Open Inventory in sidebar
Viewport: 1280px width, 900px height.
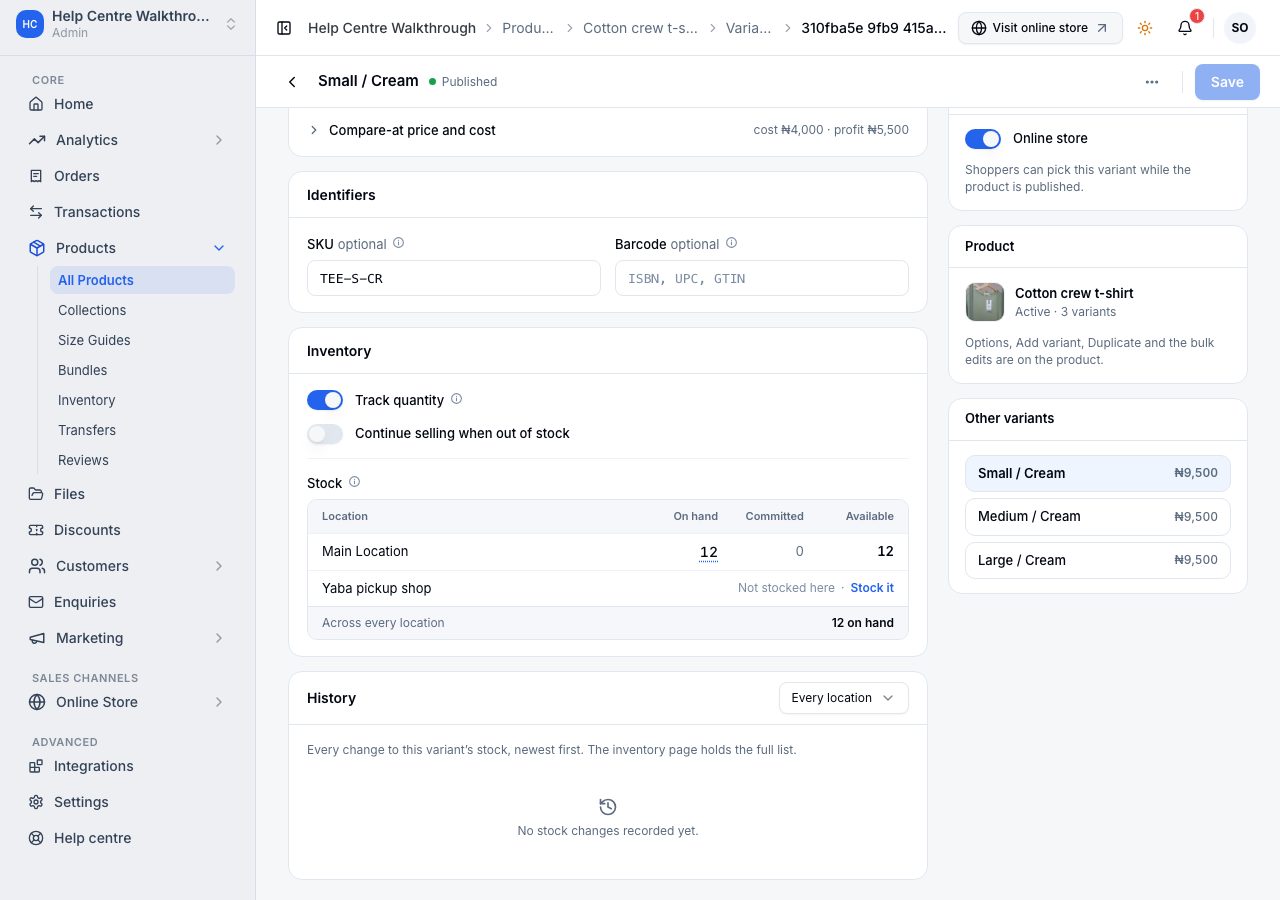coord(142,400)
